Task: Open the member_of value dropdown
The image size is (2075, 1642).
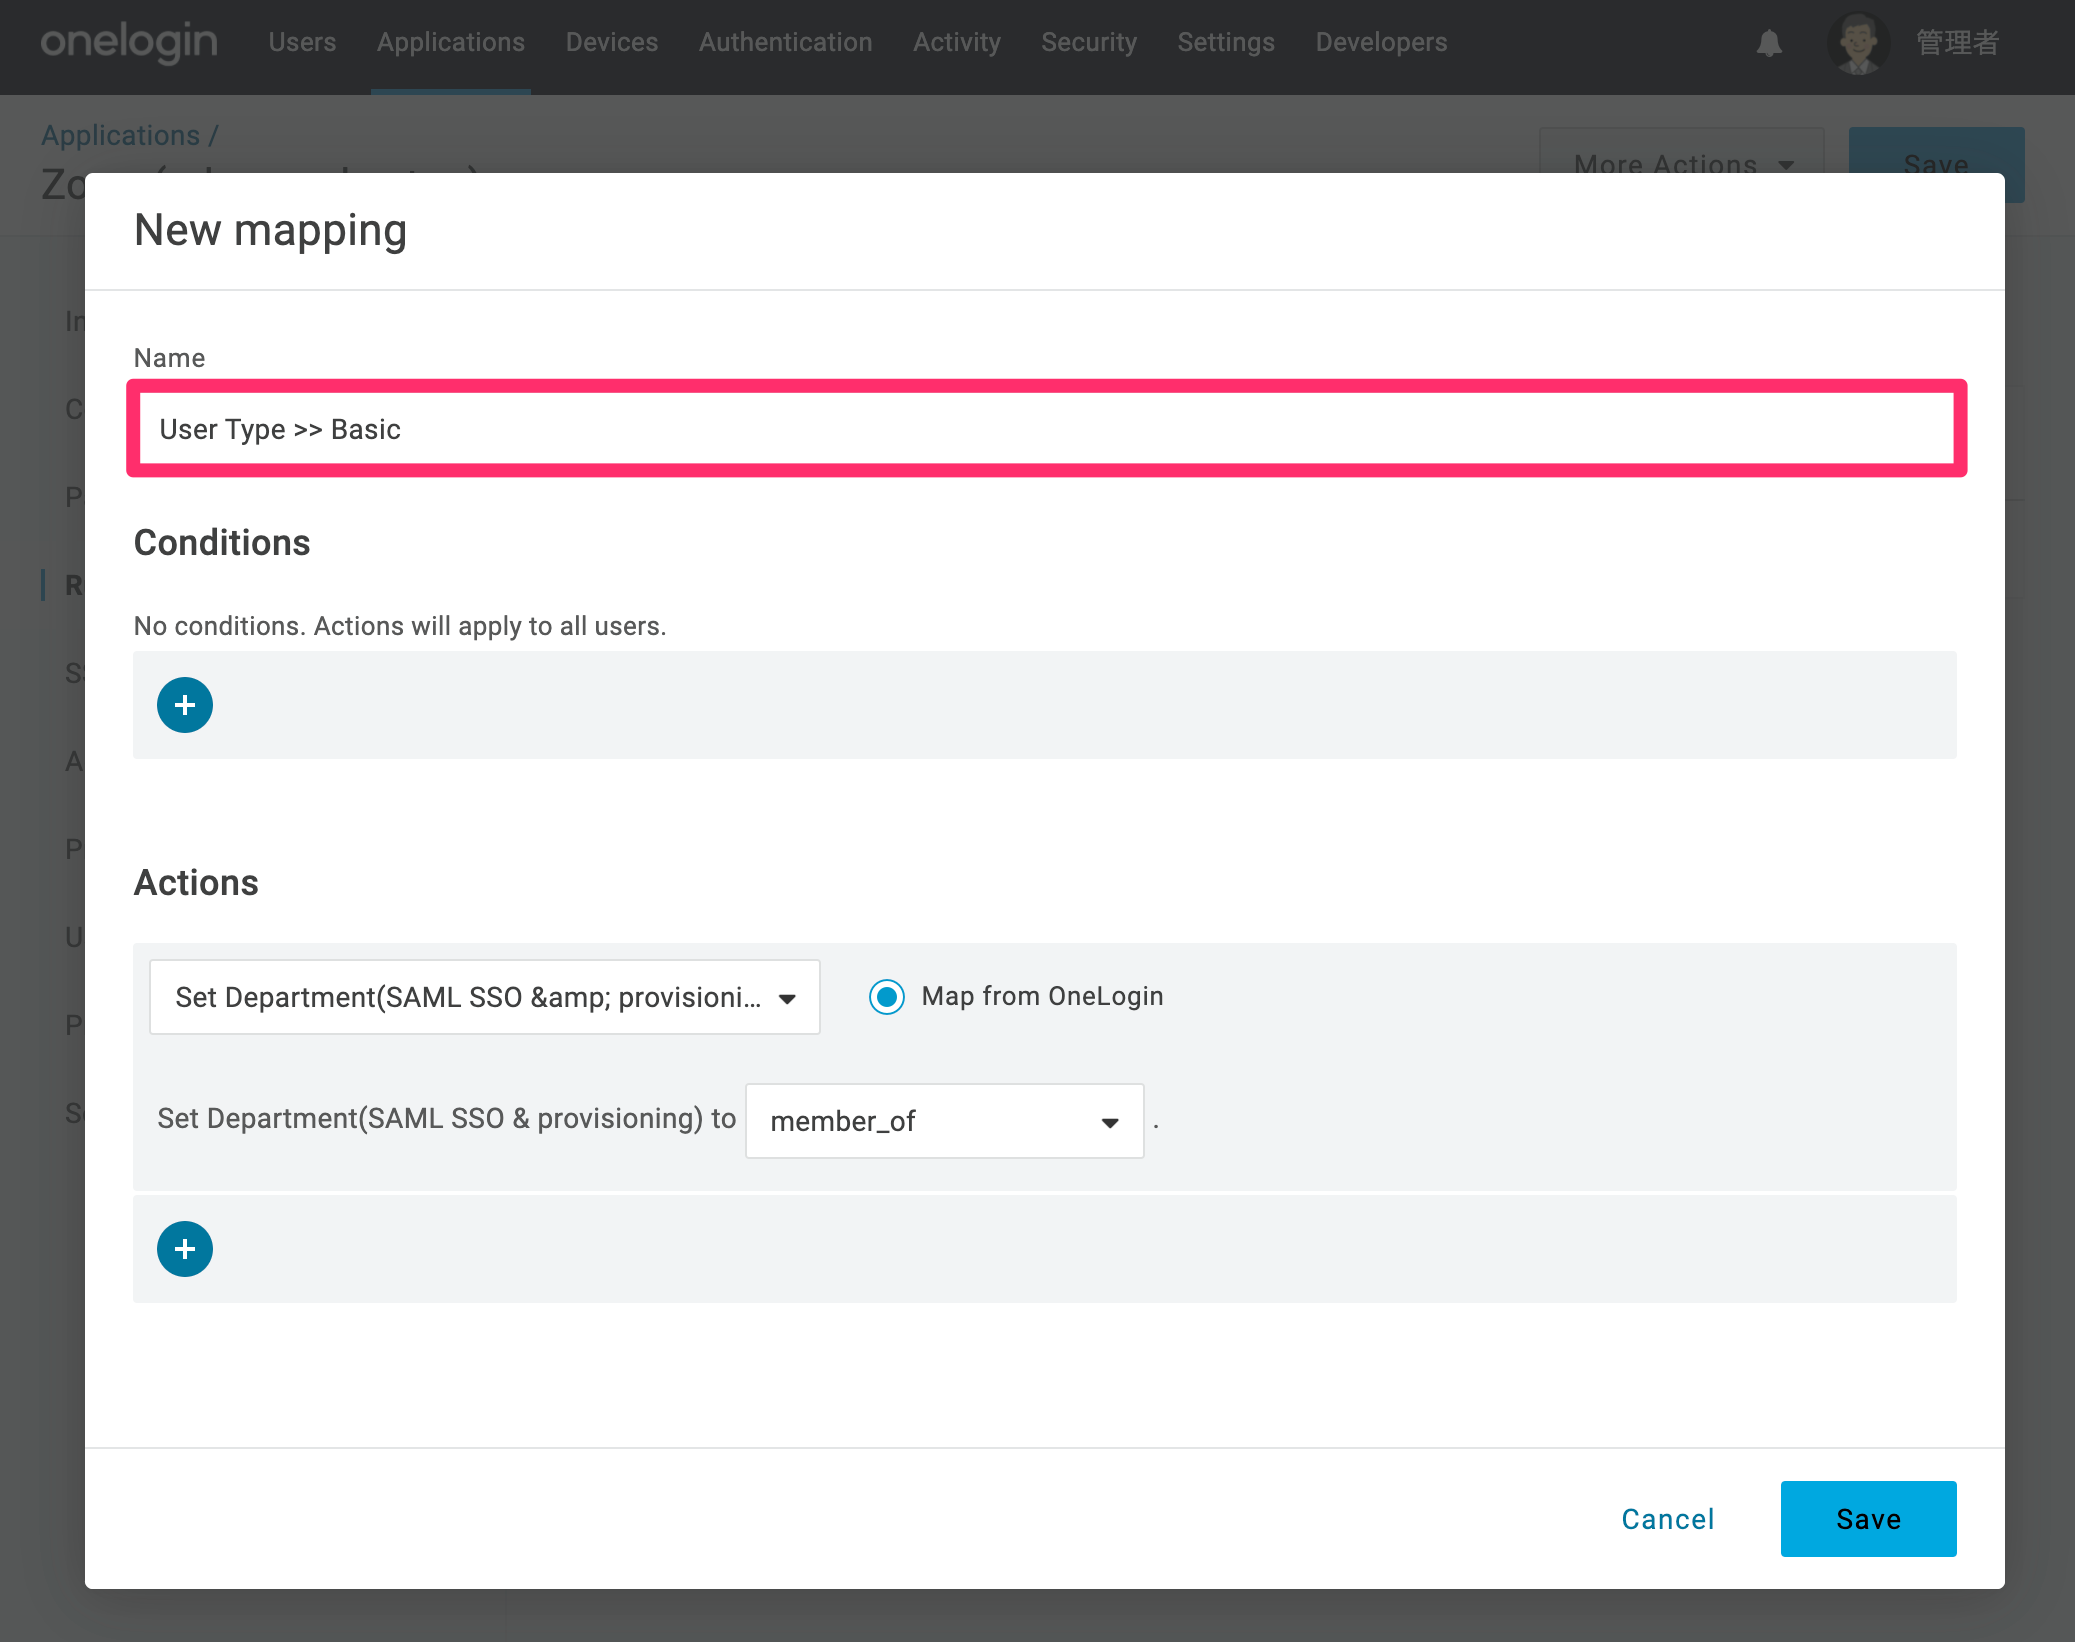Action: pyautogui.click(x=945, y=1121)
